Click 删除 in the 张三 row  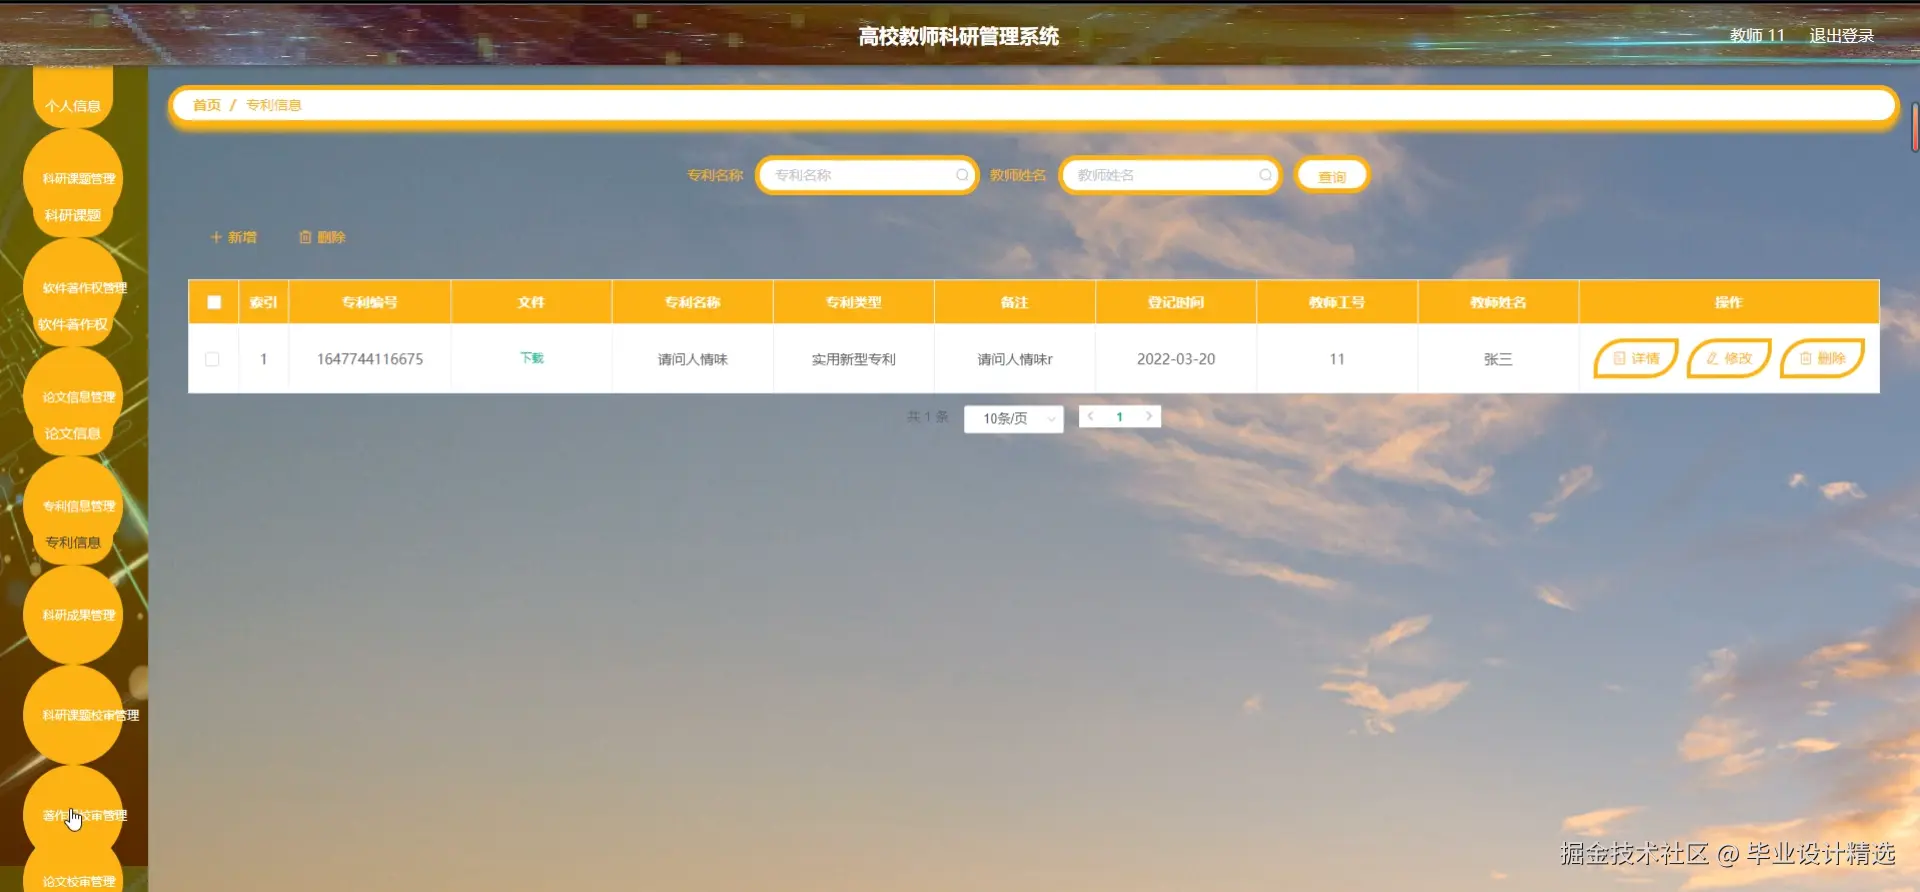[1822, 358]
